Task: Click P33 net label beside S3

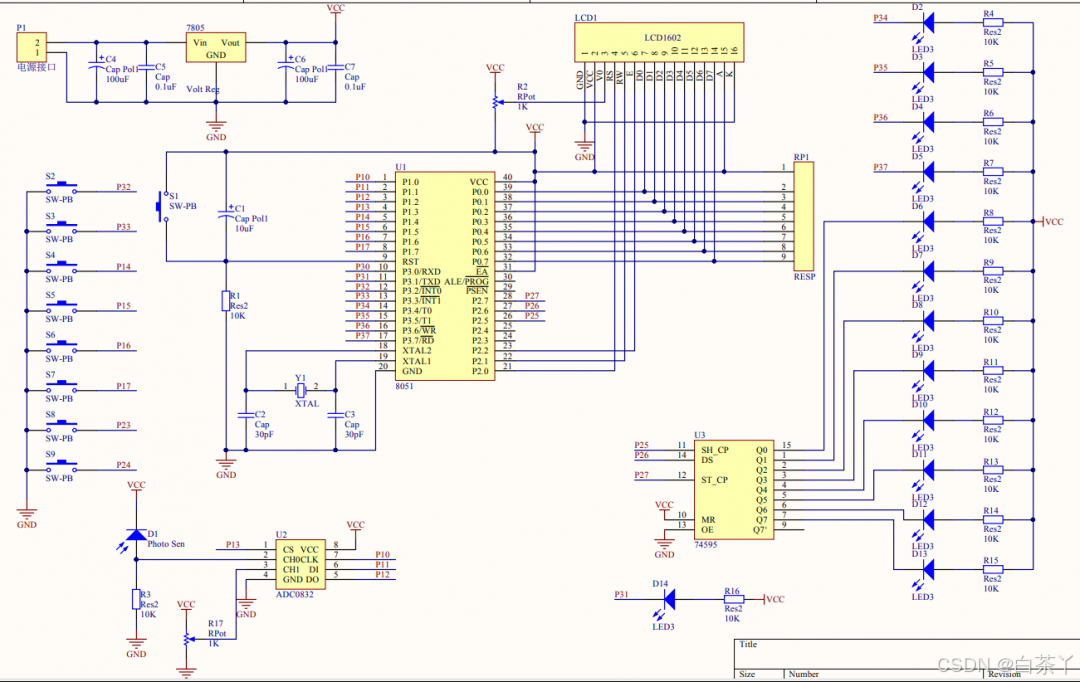Action: click(x=123, y=227)
